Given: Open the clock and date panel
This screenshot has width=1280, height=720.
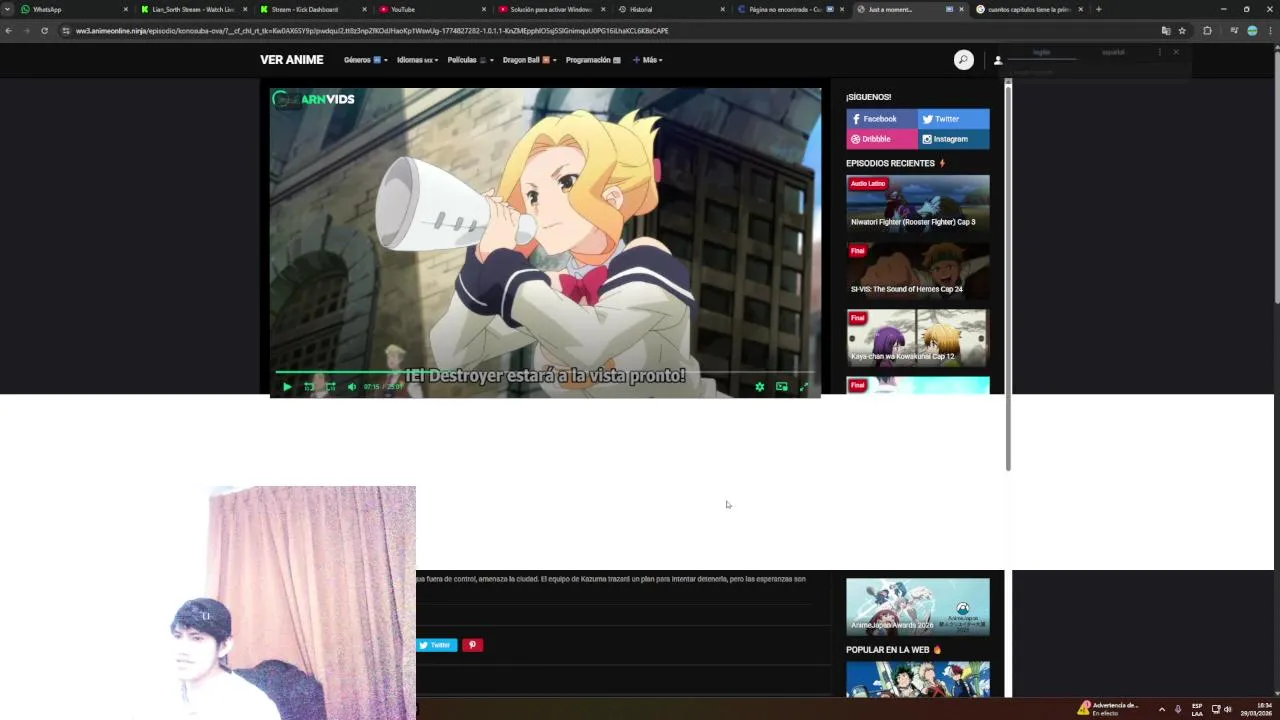Looking at the screenshot, I should tap(1256, 709).
